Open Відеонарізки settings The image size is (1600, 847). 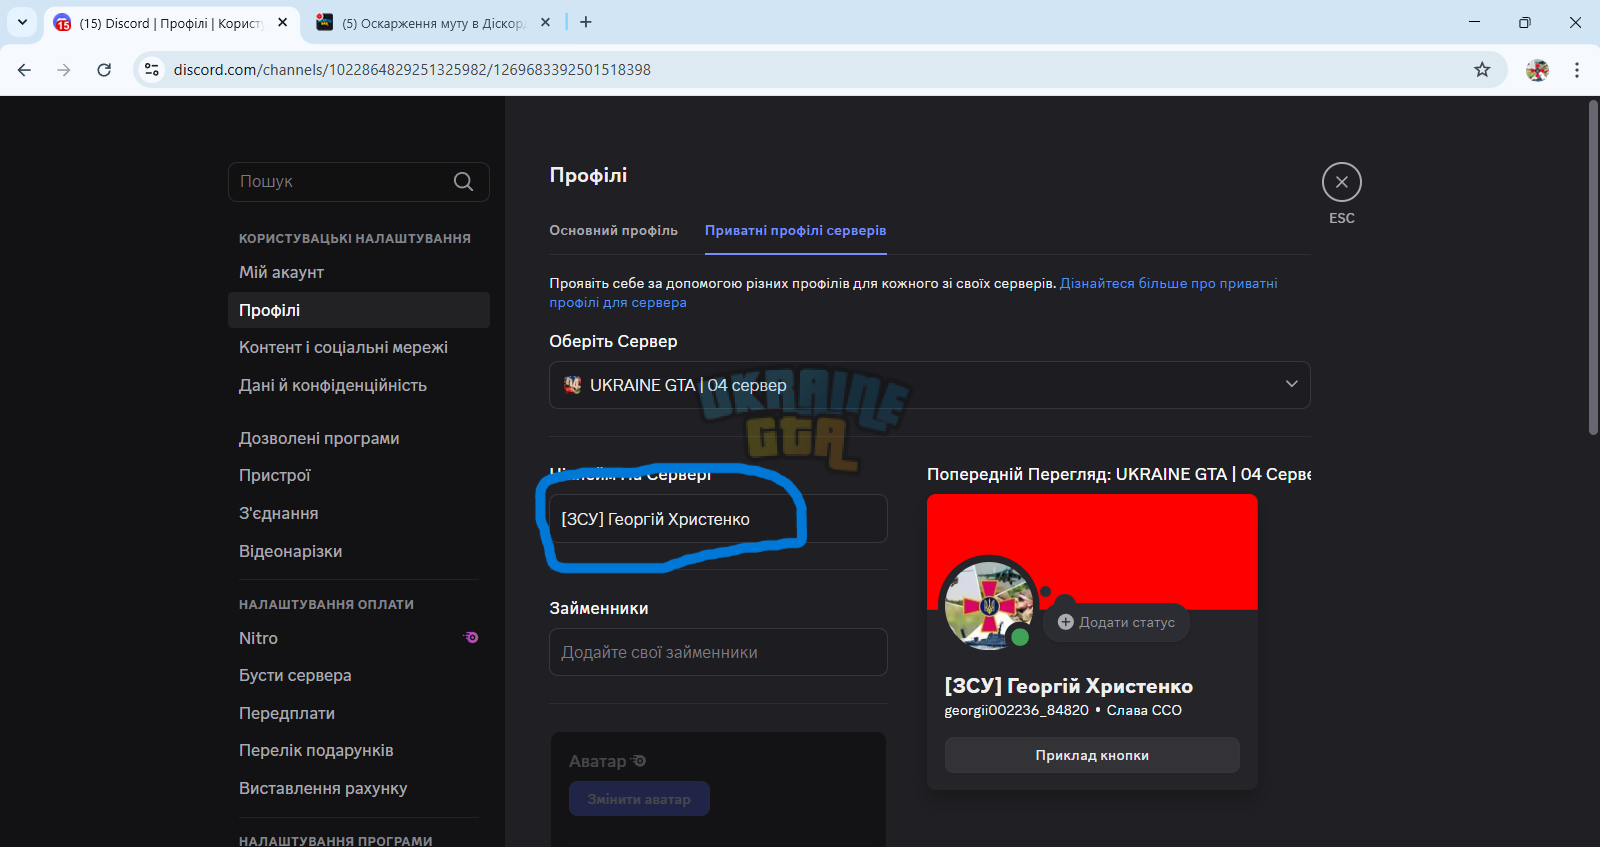point(358,551)
